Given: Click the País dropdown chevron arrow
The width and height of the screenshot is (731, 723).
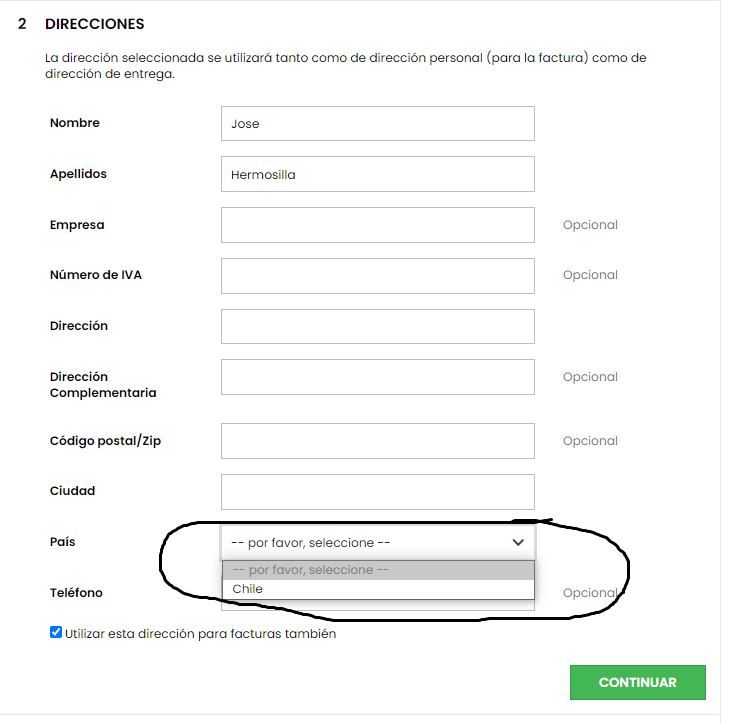Looking at the screenshot, I should [518, 542].
